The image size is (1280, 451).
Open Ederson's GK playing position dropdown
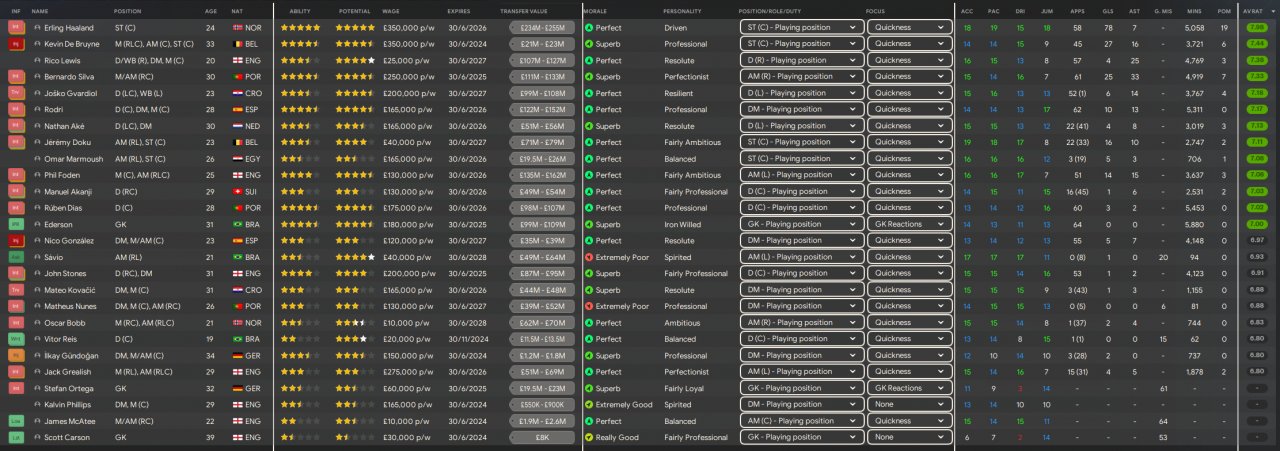pyautogui.click(x=801, y=225)
